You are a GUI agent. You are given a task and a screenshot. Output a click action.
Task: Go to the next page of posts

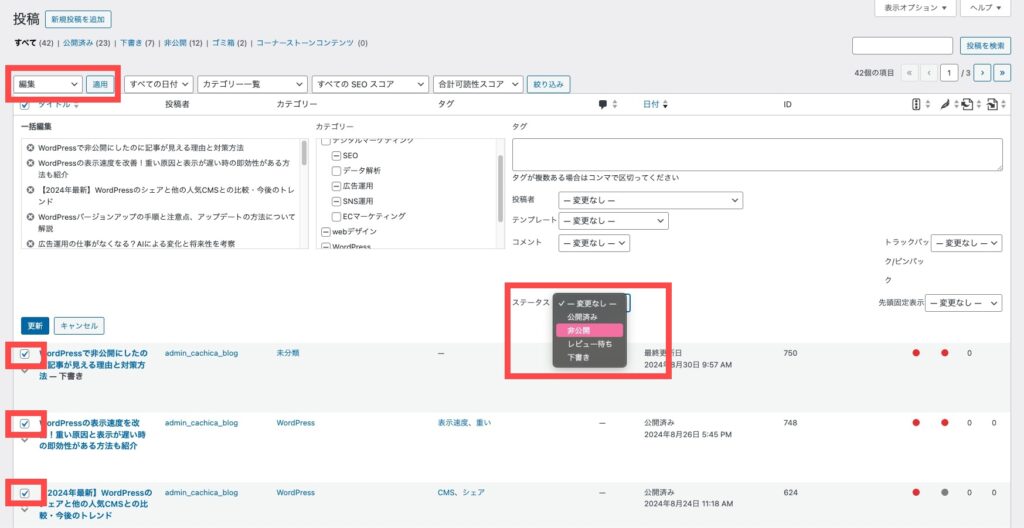[982, 73]
